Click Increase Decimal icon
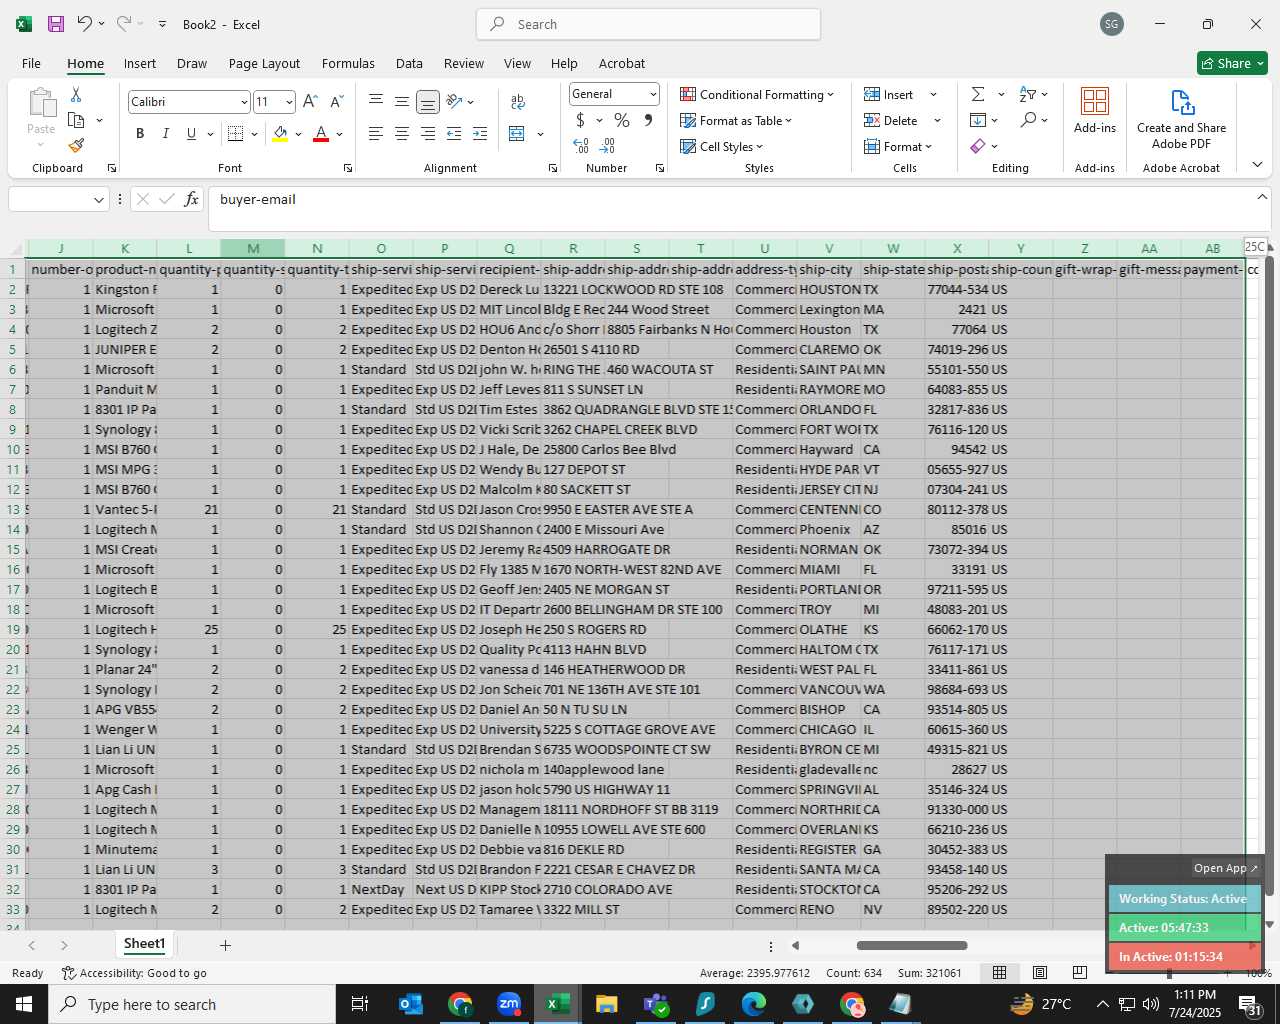1280x1024 pixels. [581, 145]
